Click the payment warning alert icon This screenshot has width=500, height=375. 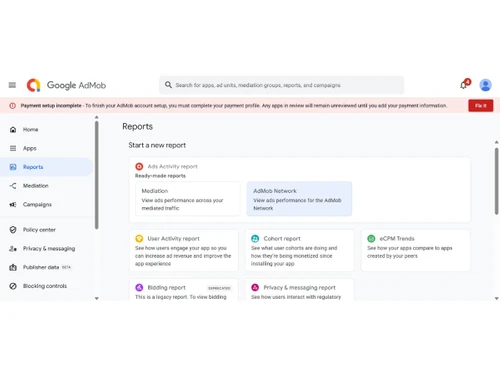click(x=12, y=106)
